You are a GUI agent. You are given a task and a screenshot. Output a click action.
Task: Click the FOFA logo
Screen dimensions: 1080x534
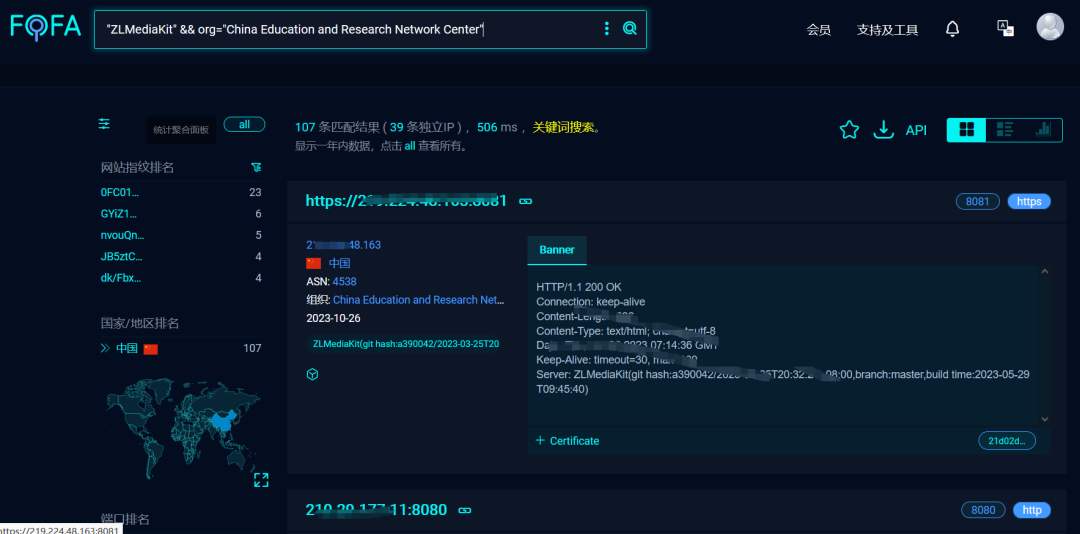tap(45, 26)
